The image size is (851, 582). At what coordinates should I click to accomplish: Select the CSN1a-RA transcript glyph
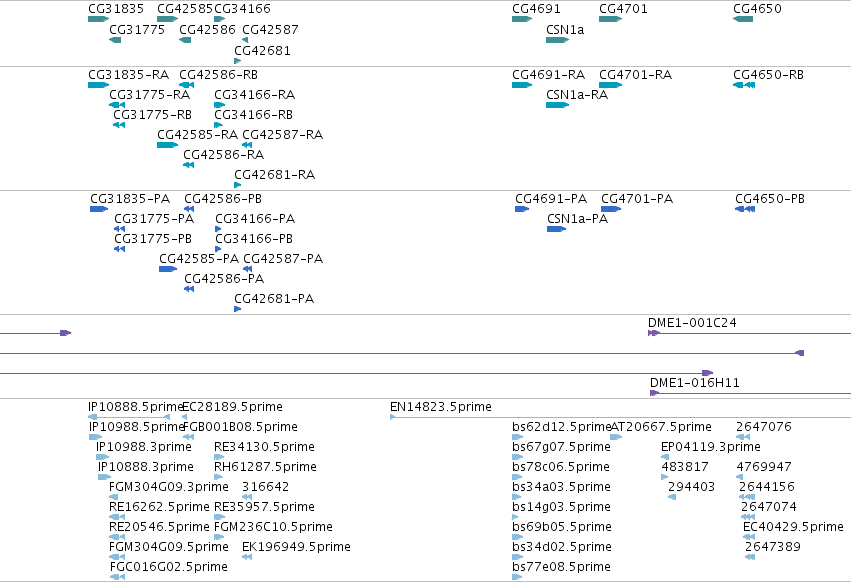(557, 105)
